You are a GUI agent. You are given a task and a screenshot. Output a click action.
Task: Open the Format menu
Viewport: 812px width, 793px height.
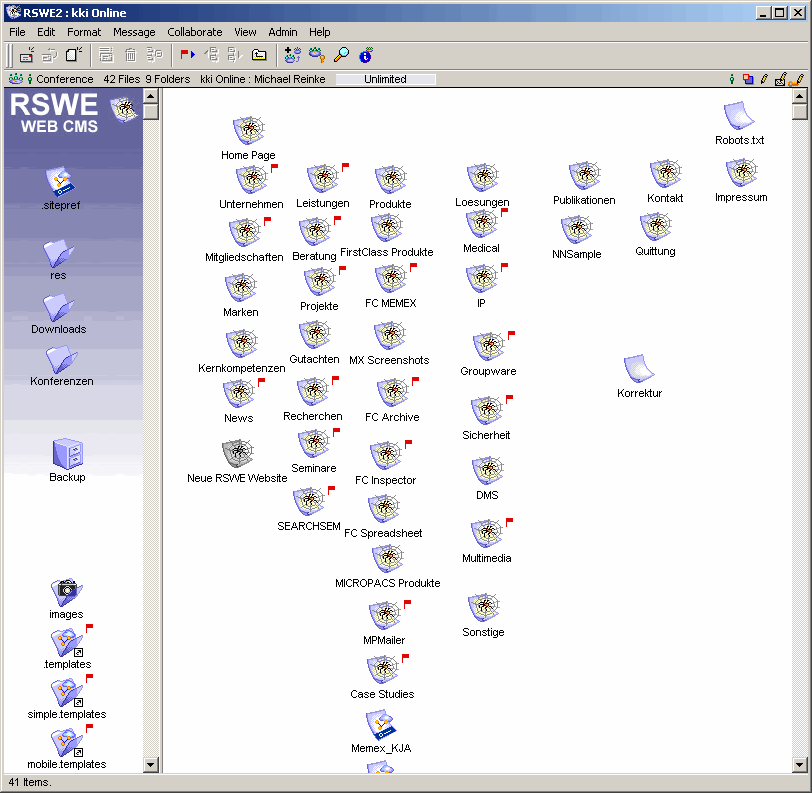tap(84, 32)
